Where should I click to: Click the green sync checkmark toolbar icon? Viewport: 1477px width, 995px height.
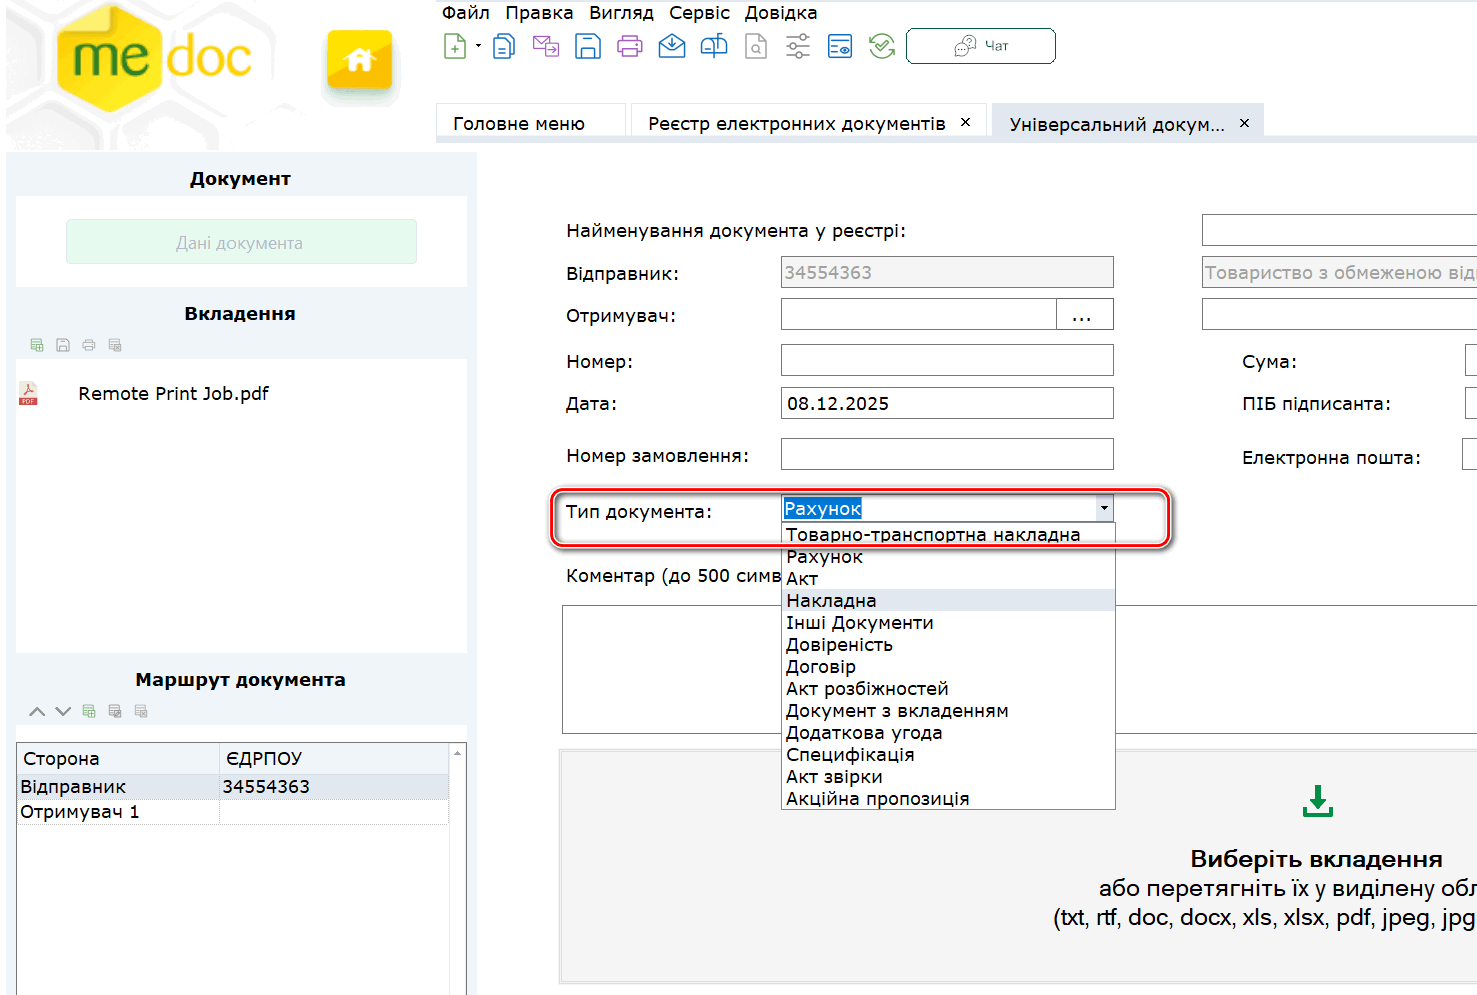[x=882, y=46]
